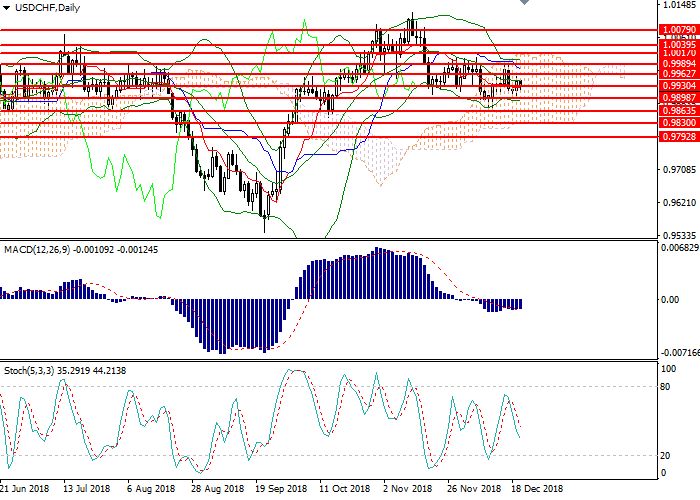Click the 0.97928 red price level label
Image resolution: width=700 pixels, height=500 pixels.
[x=675, y=136]
